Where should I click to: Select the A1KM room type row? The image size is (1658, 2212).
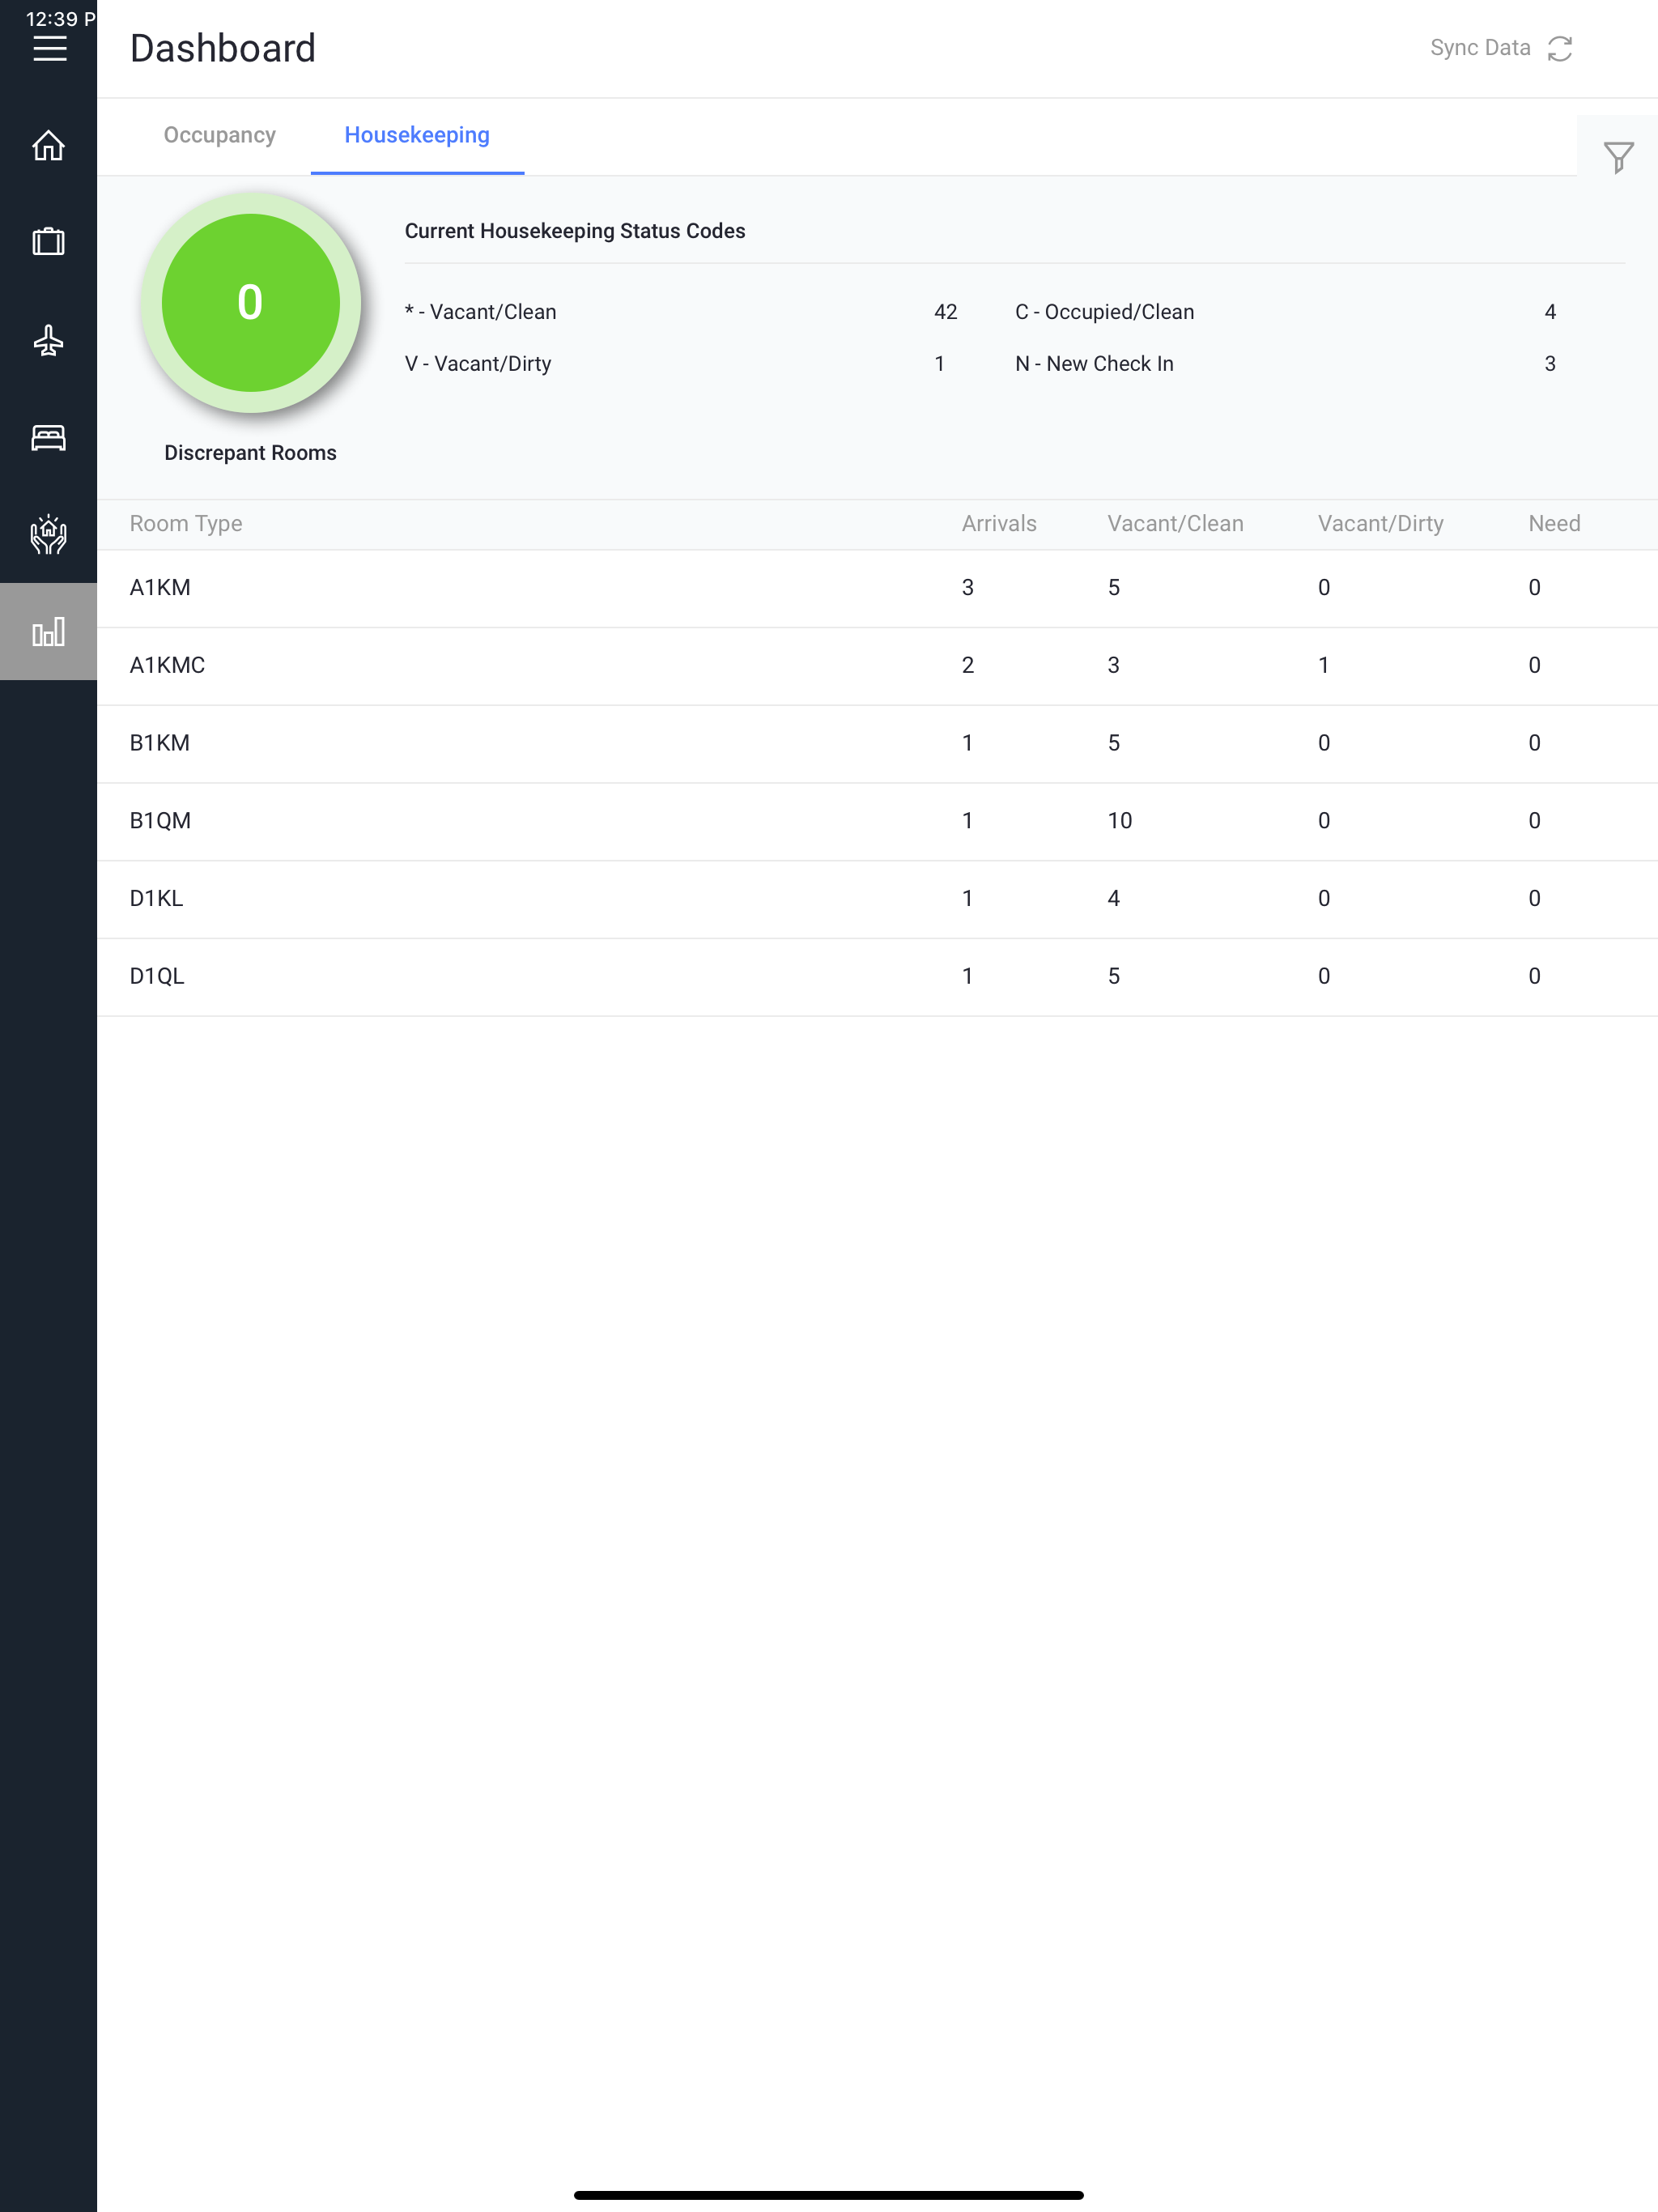pos(877,588)
